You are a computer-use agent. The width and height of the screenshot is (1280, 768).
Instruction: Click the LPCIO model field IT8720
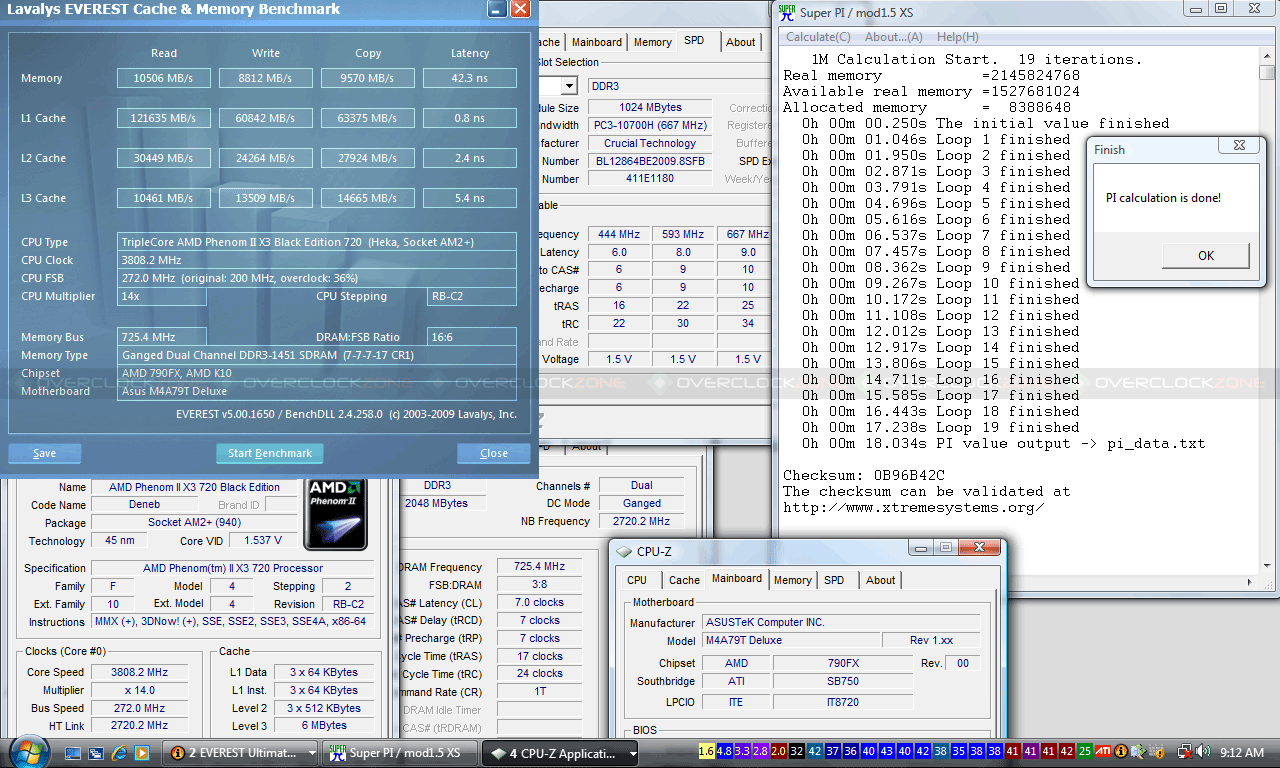coord(843,702)
